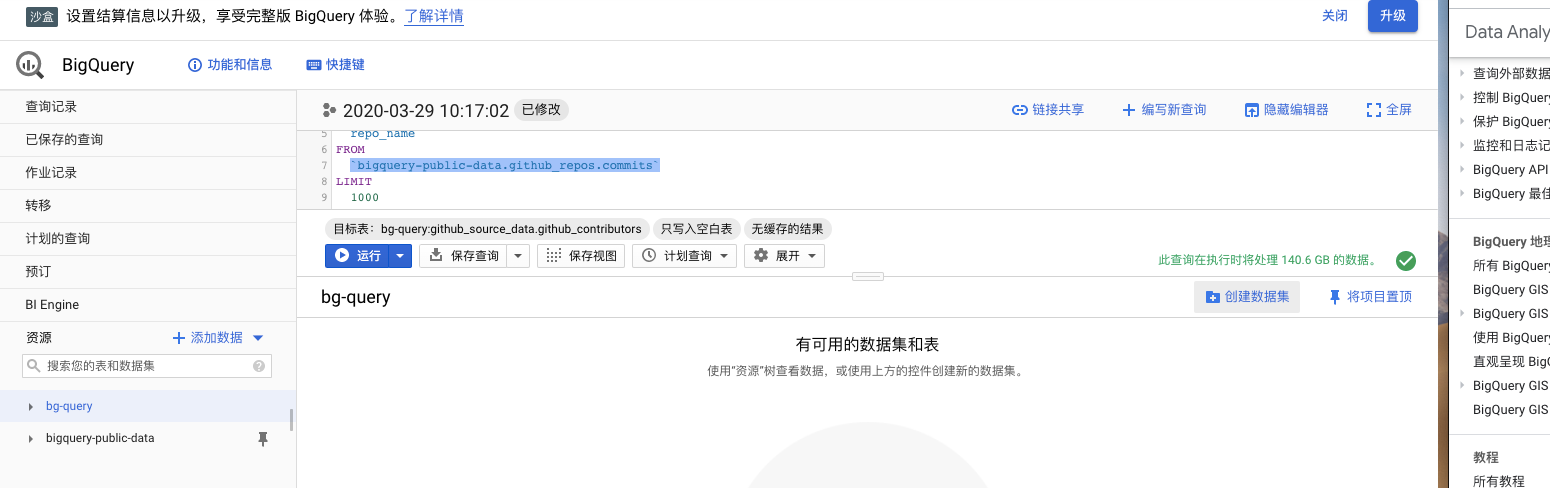The image size is (1550, 488).
Task: Expand 控制 BigQuery item in docs window
Action: pos(1462,98)
